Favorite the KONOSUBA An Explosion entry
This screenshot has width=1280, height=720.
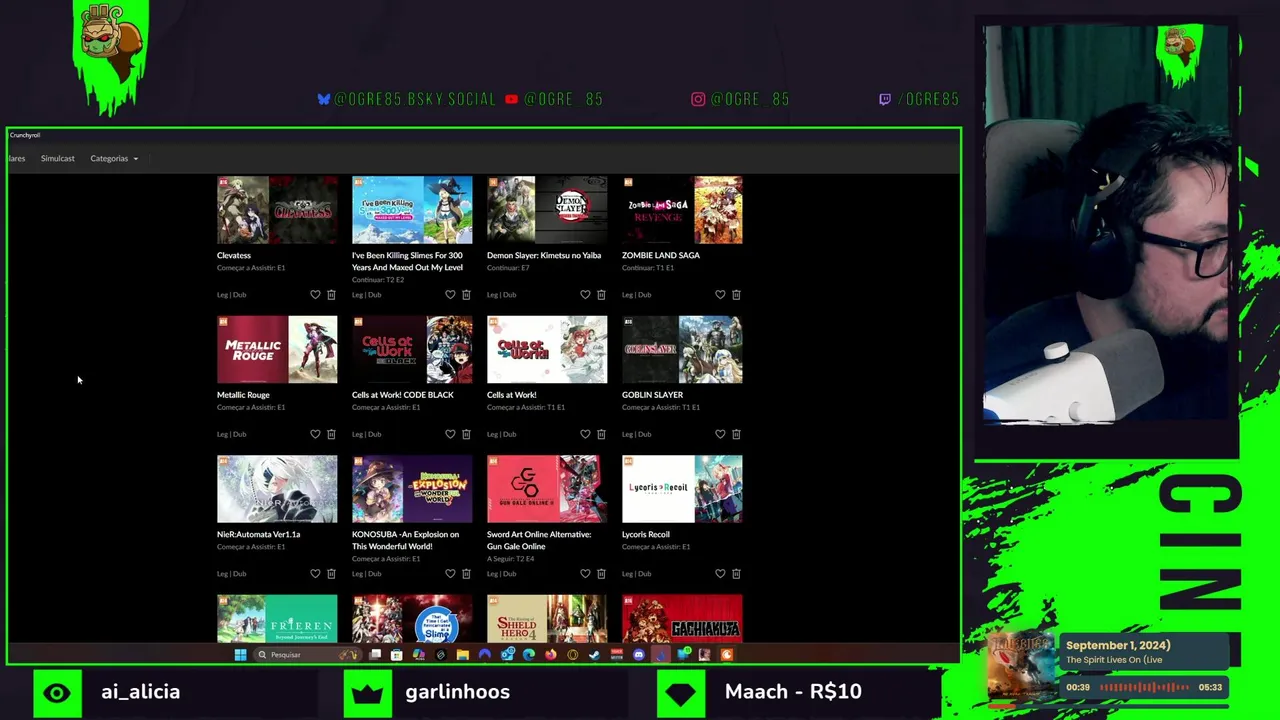click(450, 574)
